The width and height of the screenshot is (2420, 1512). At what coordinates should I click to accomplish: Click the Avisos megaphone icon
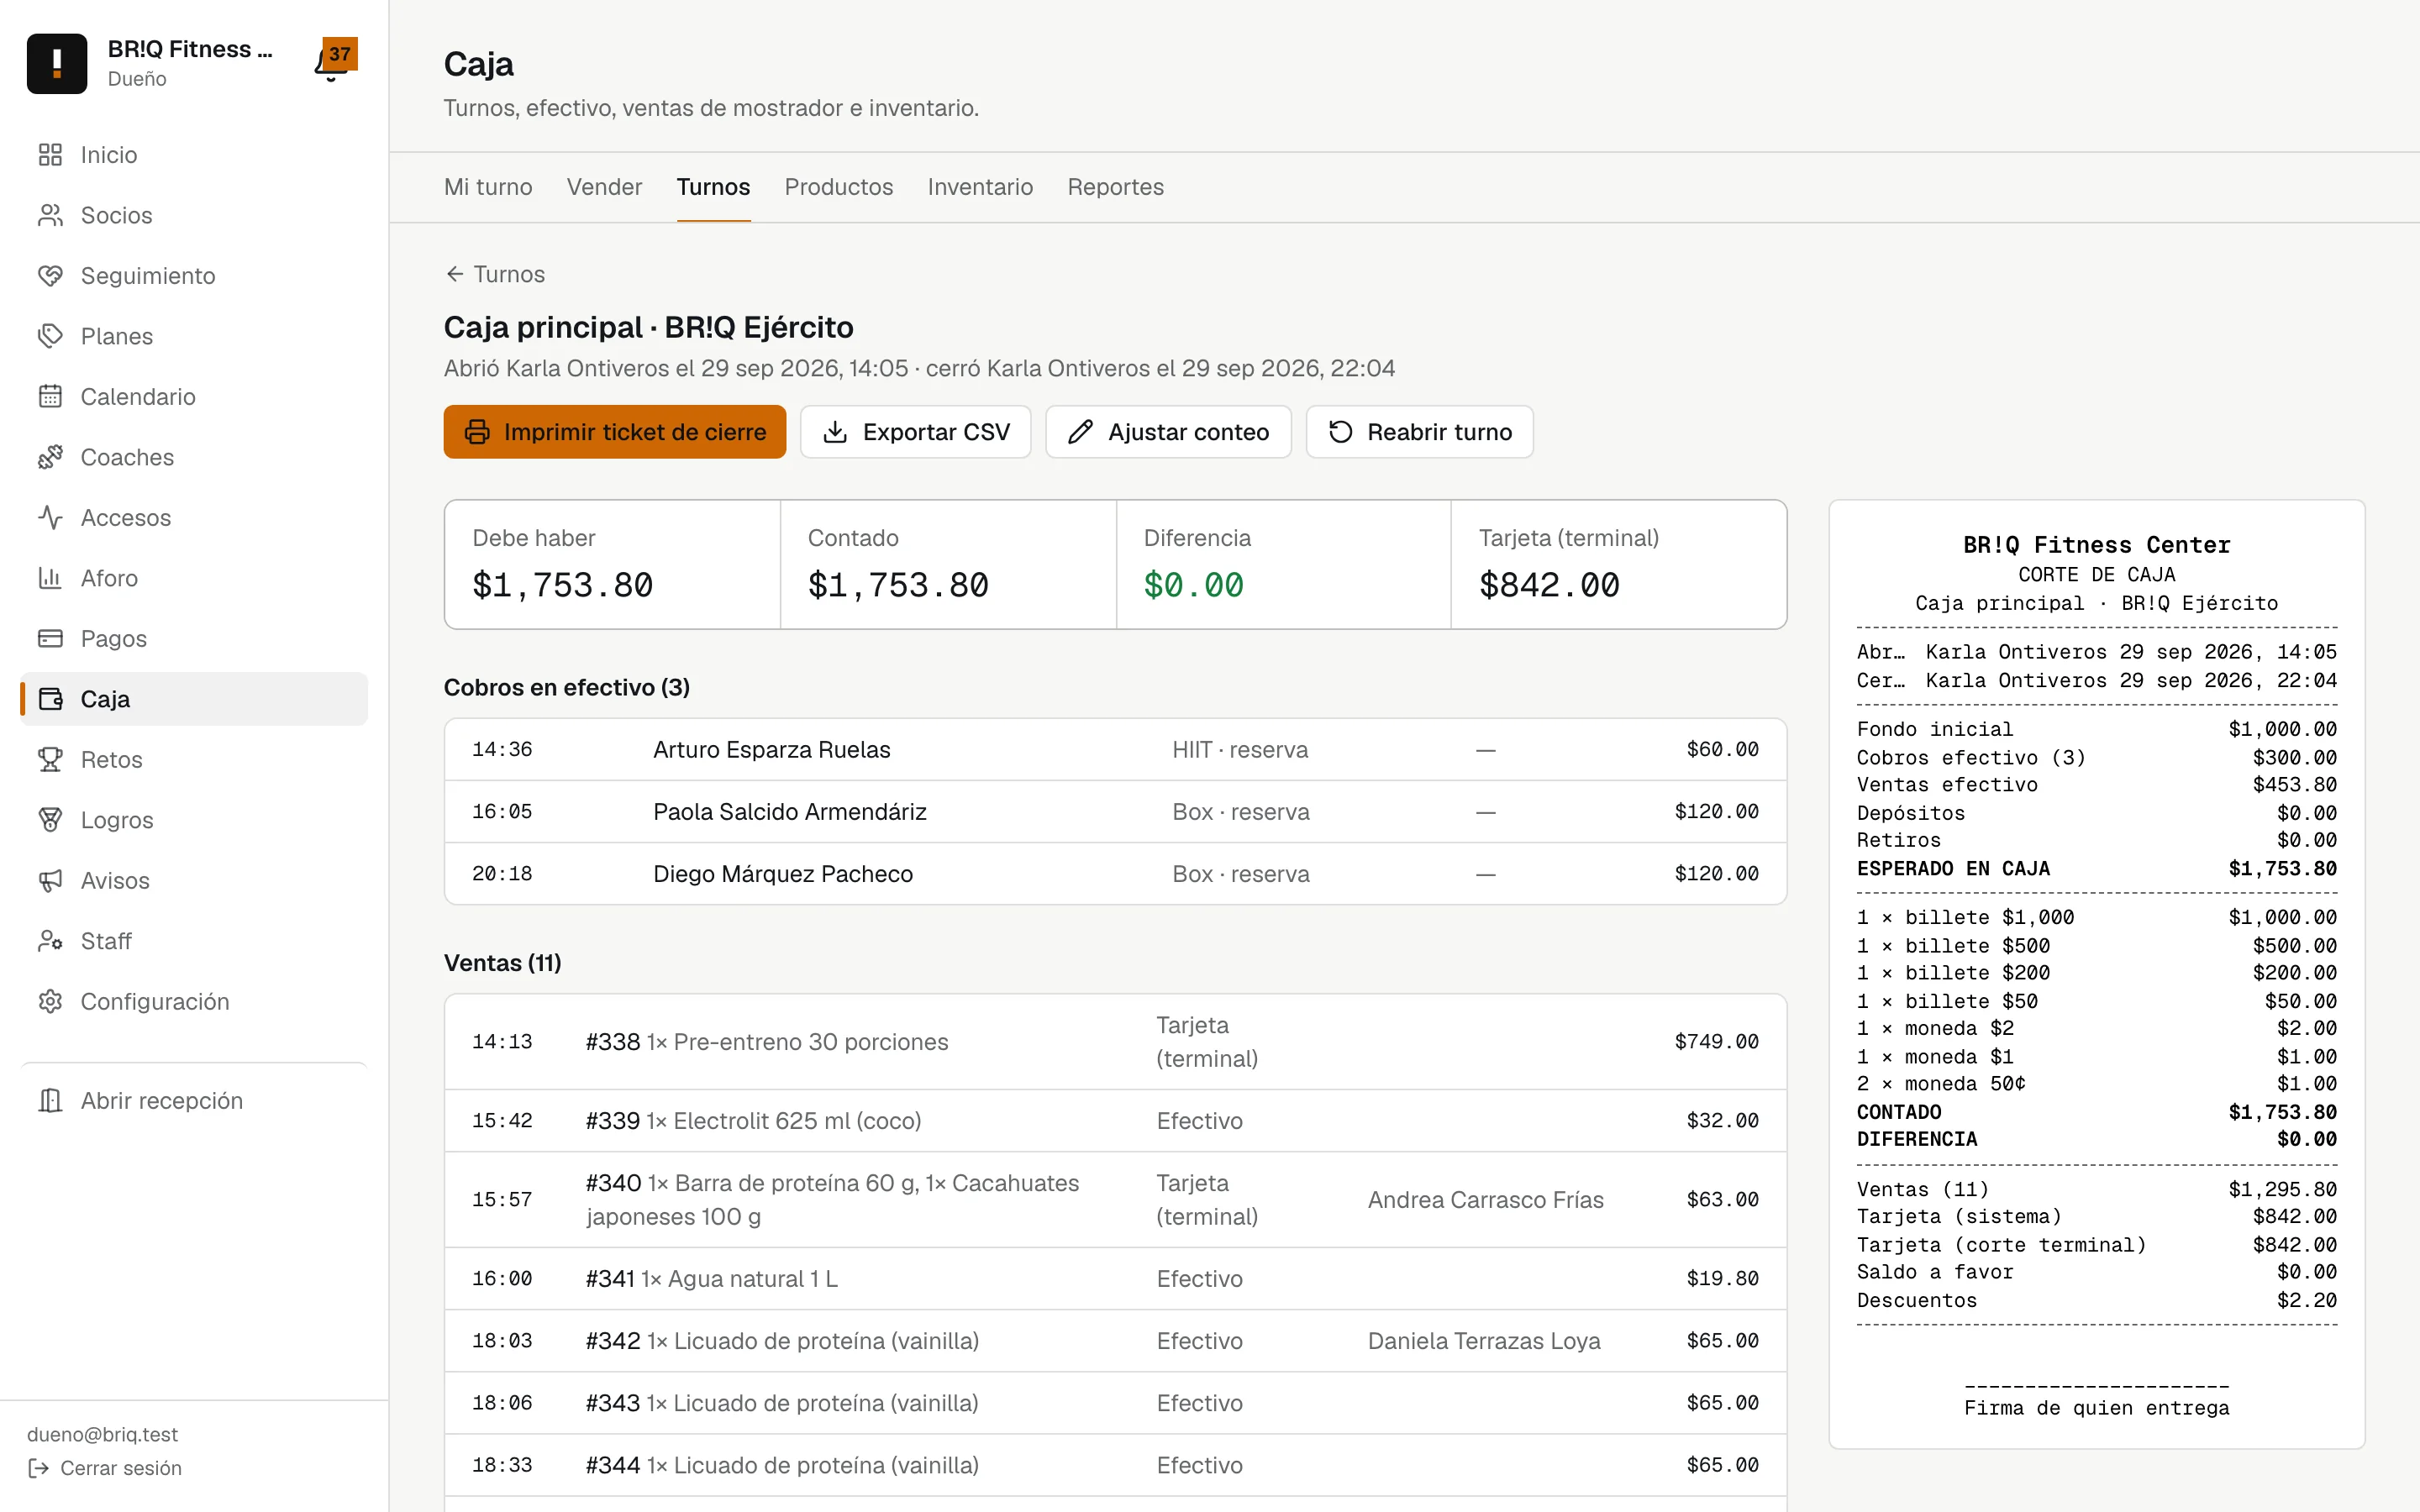click(50, 881)
